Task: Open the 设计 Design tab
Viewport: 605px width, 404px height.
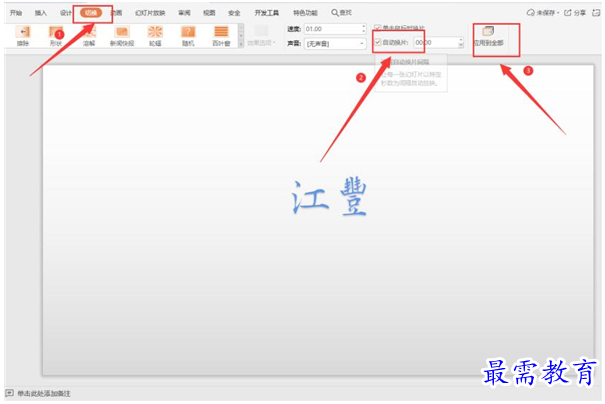Action: [66, 13]
